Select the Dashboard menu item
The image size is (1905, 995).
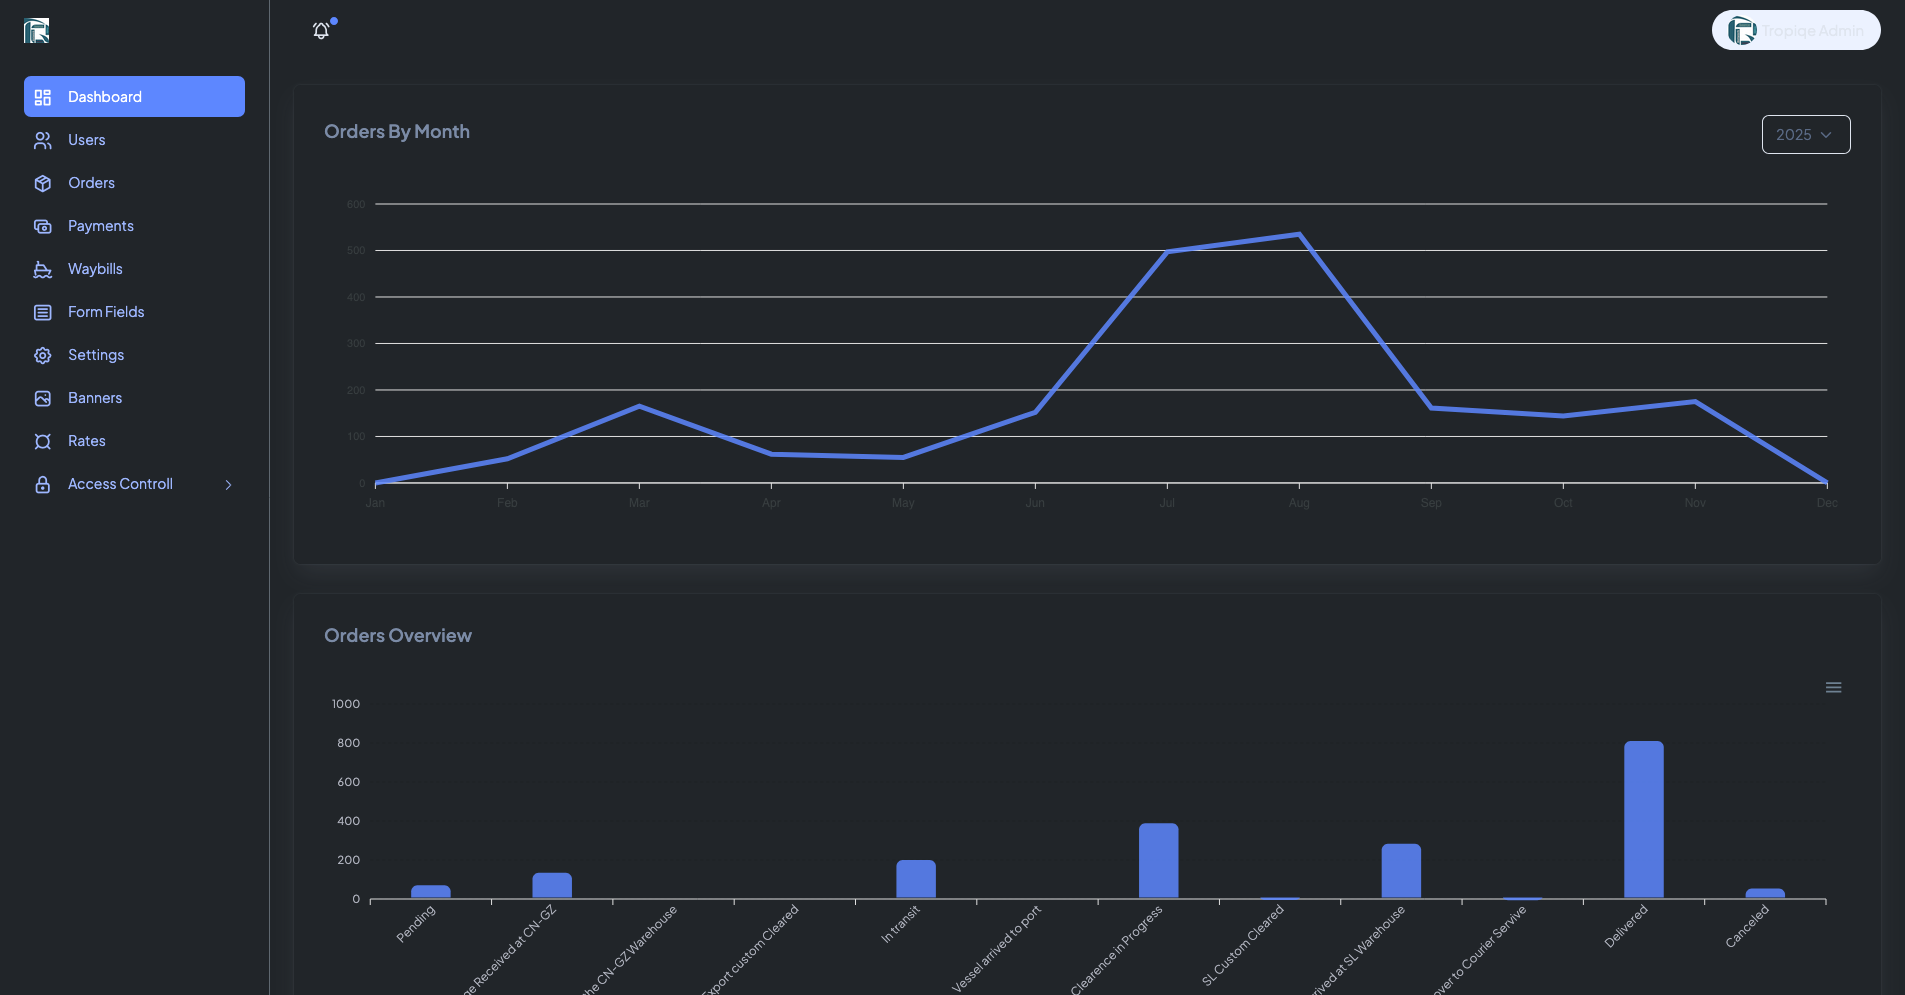point(134,97)
